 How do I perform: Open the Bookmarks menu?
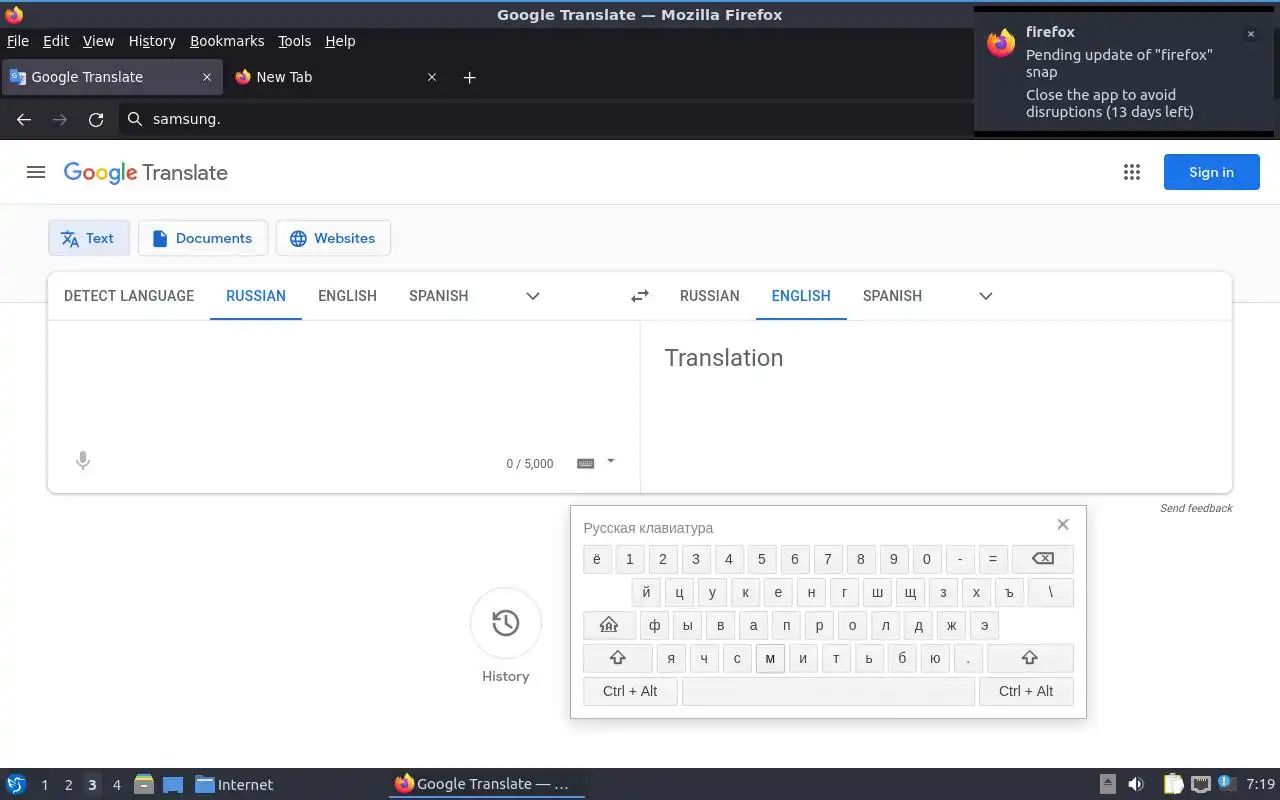point(227,41)
